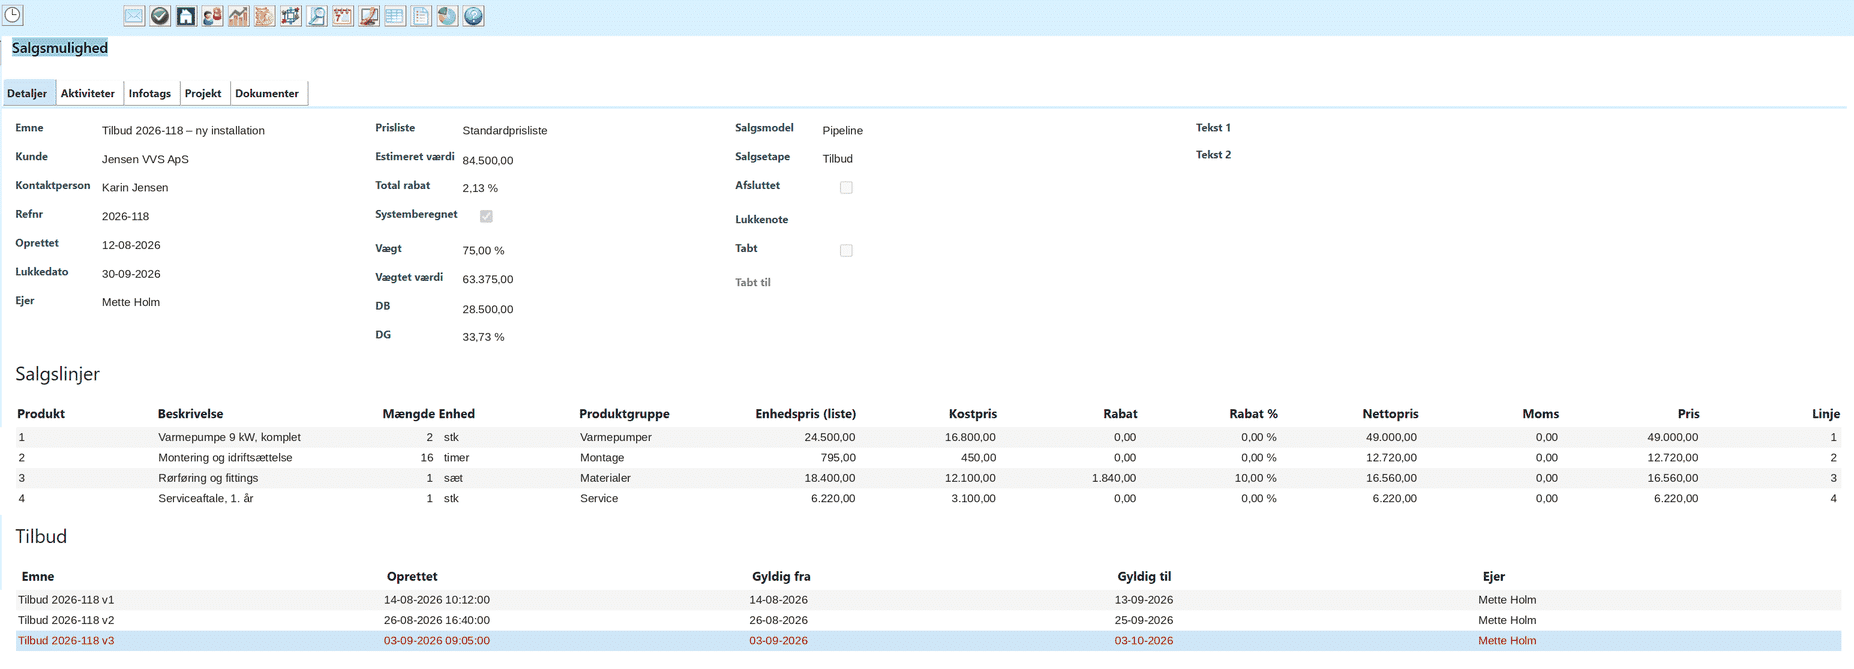Screen dimensions: 1854x669
Task: Click Rabat cell 1.840,00
Action: point(1114,478)
